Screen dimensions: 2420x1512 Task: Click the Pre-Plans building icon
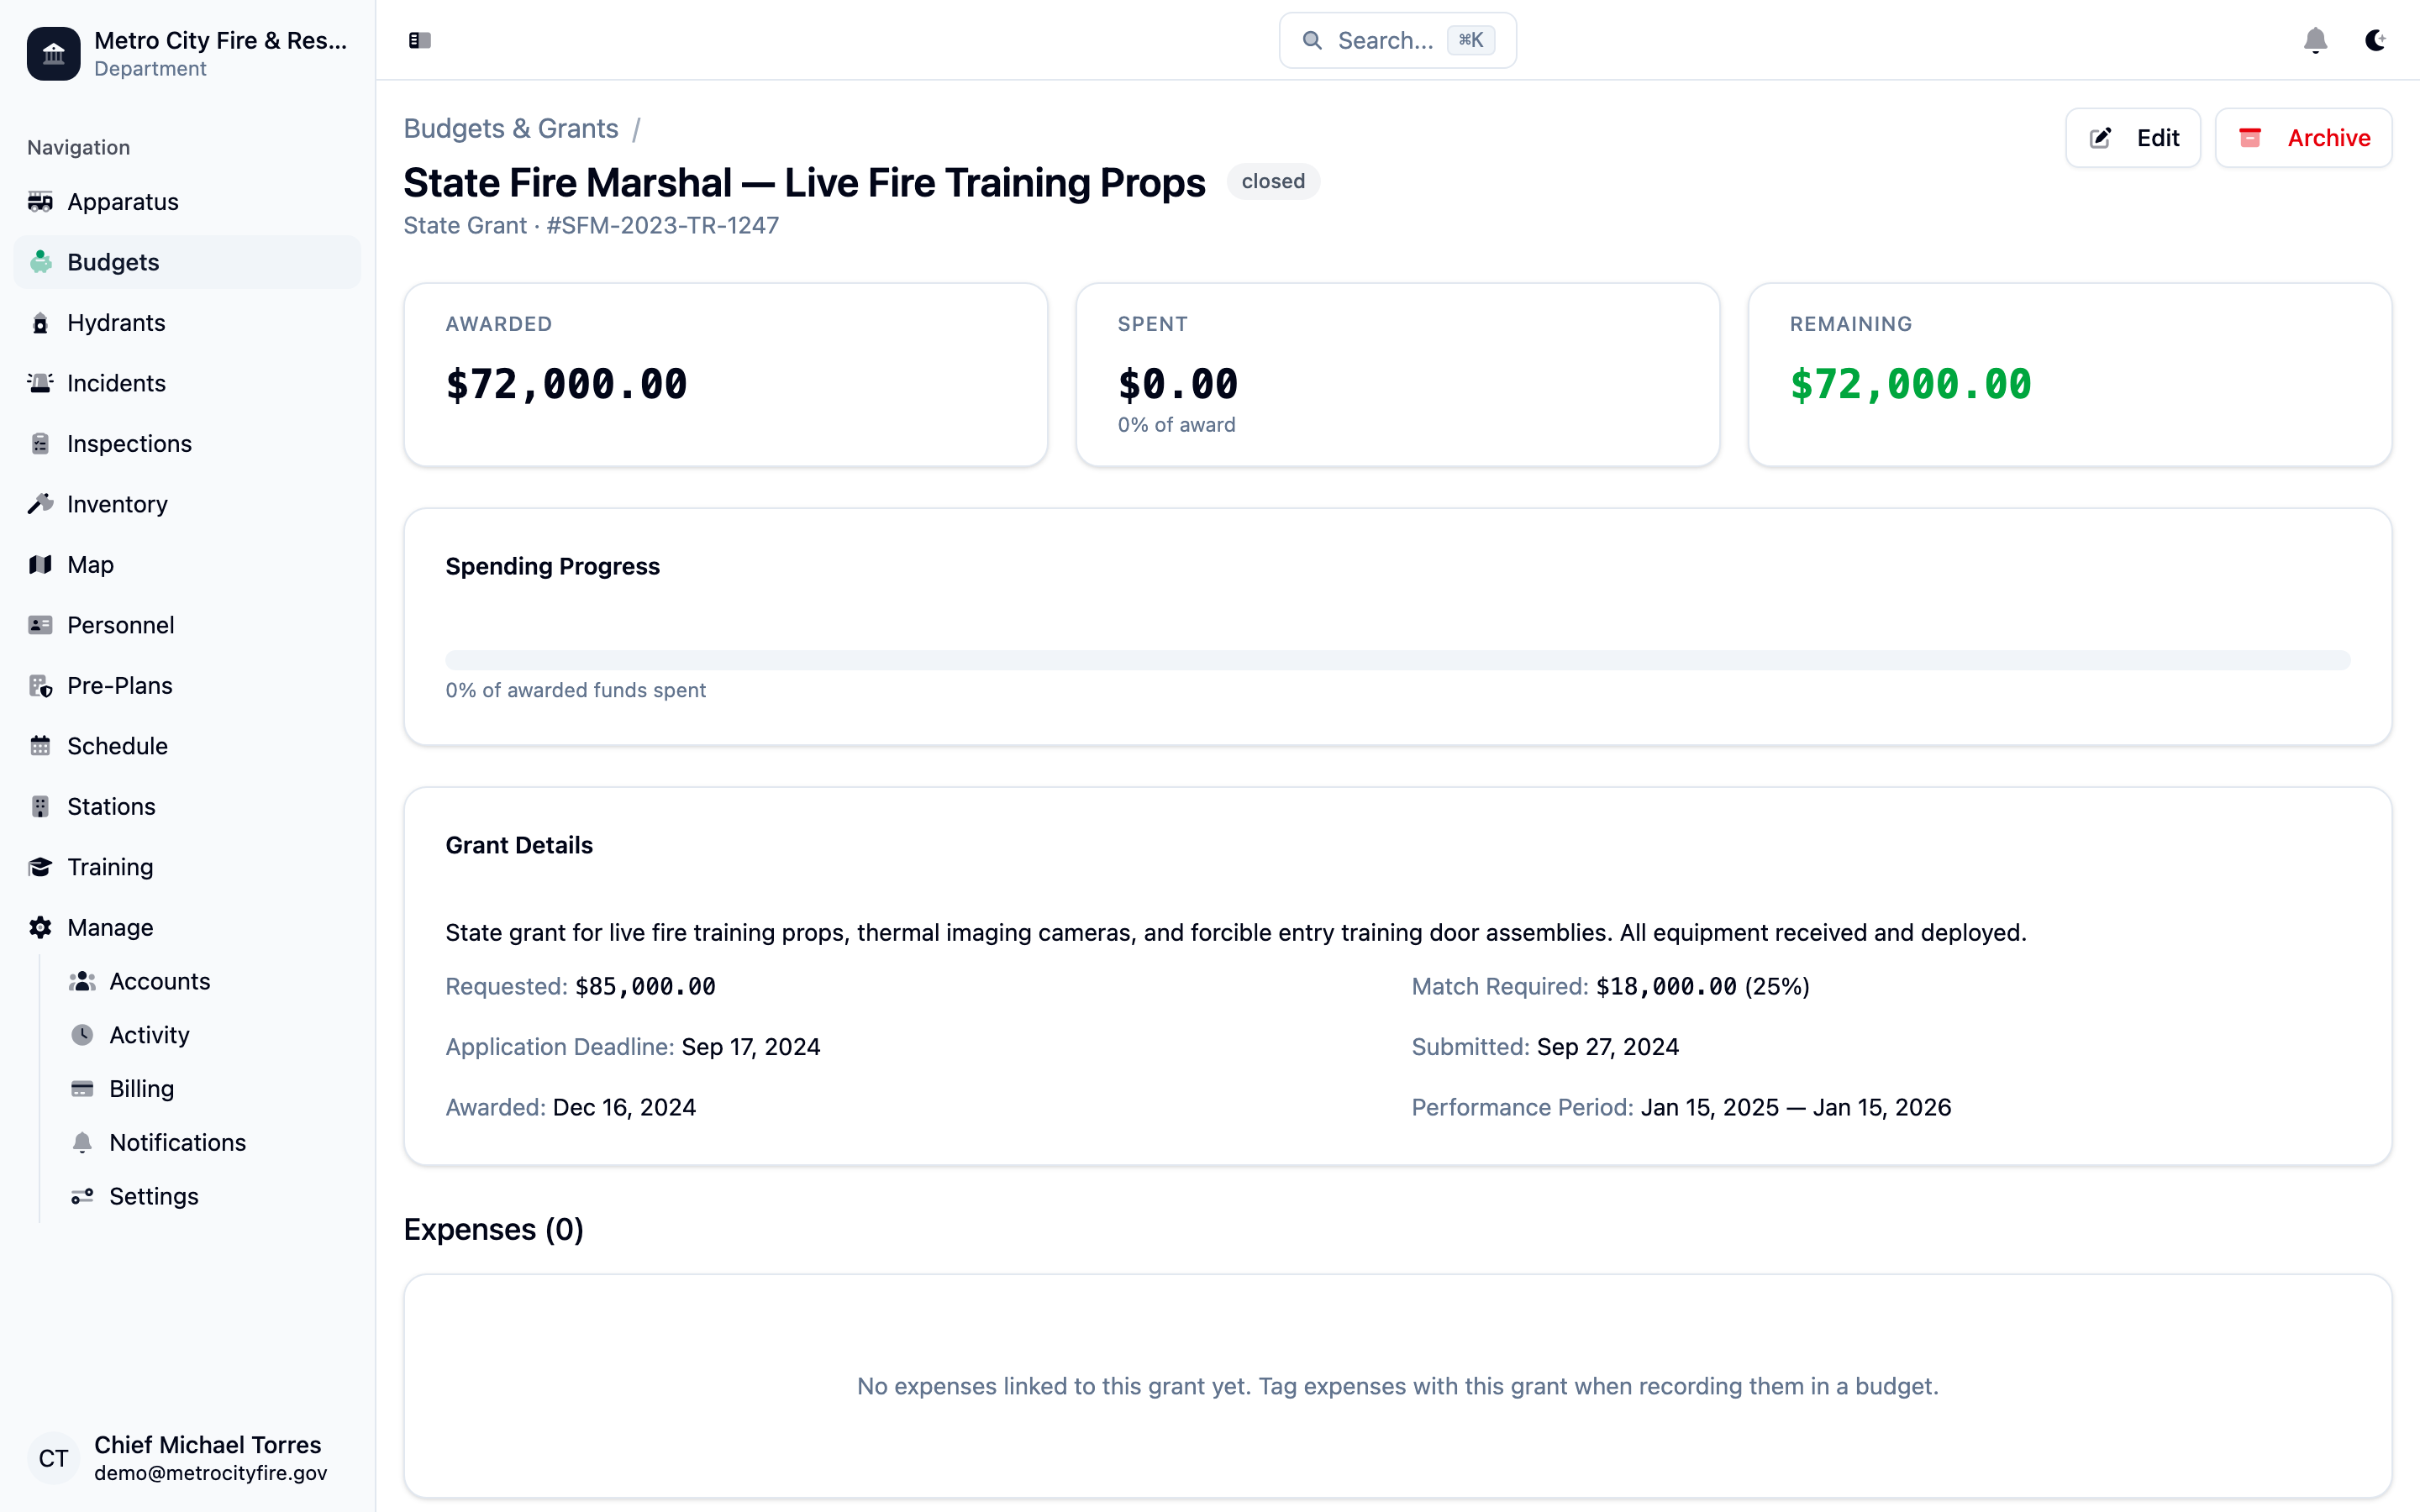[x=40, y=686]
